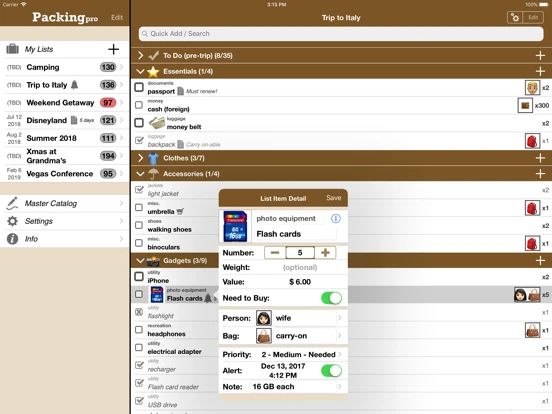Tap red backpack icon on backpack row
This screenshot has height=414, width=552.
coord(532,141)
